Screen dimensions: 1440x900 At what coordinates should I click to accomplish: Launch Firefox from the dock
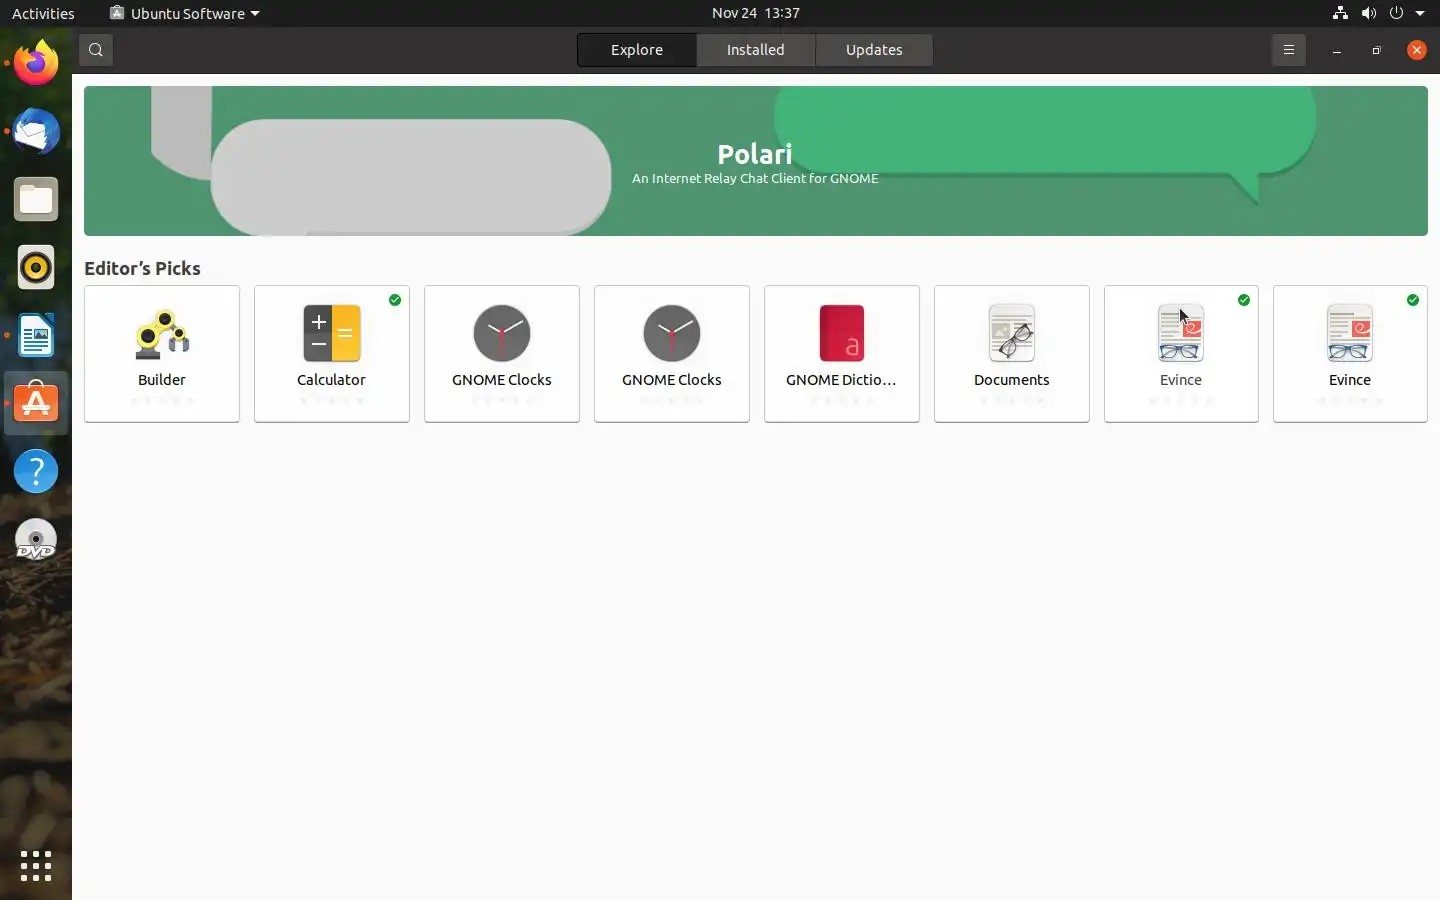coord(36,63)
